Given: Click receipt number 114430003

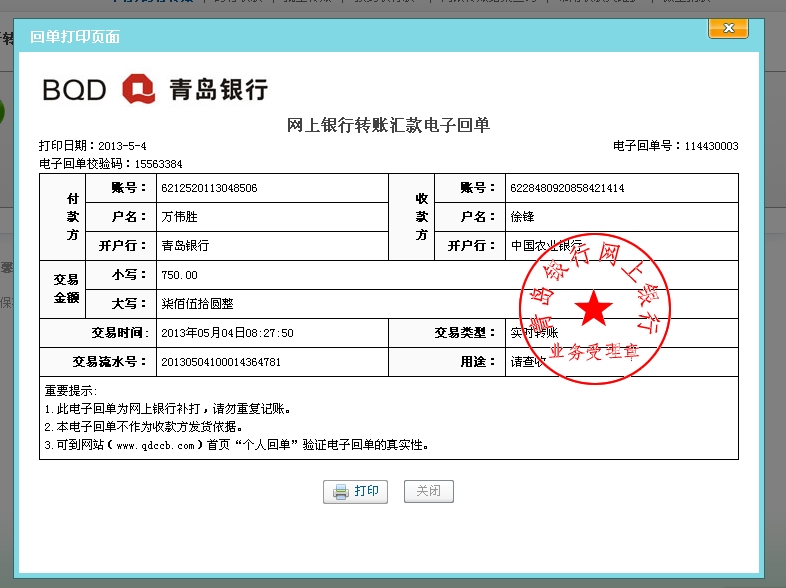Looking at the screenshot, I should [711, 146].
